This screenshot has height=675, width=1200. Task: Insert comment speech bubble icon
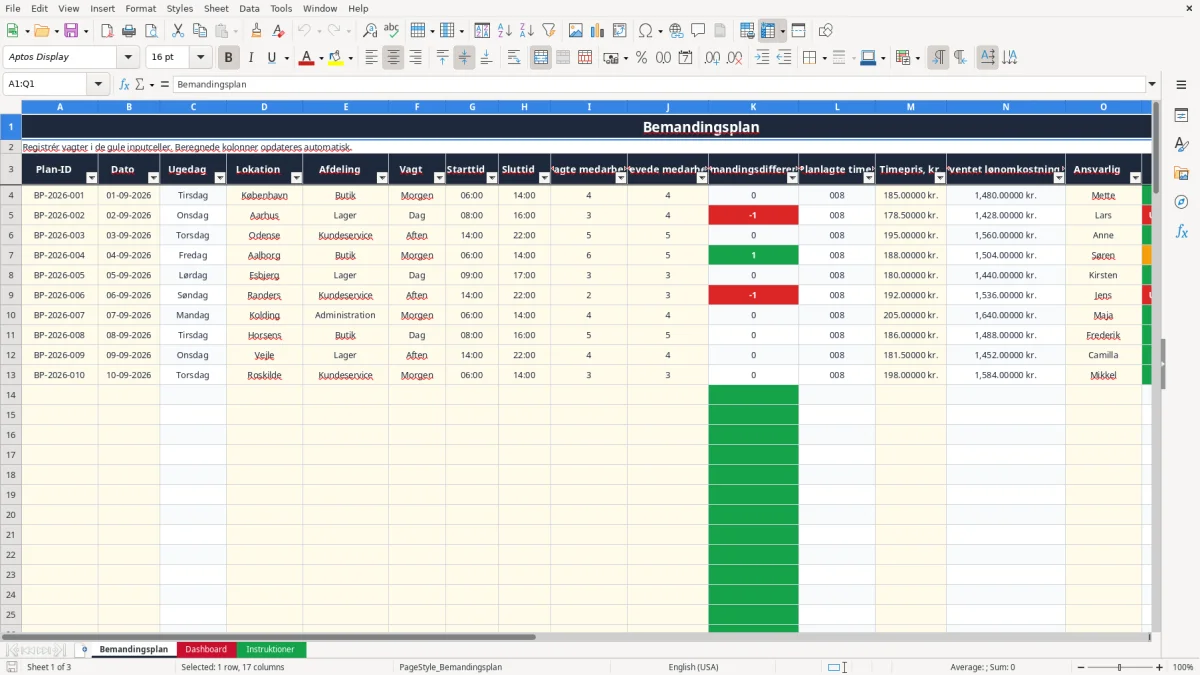click(698, 31)
